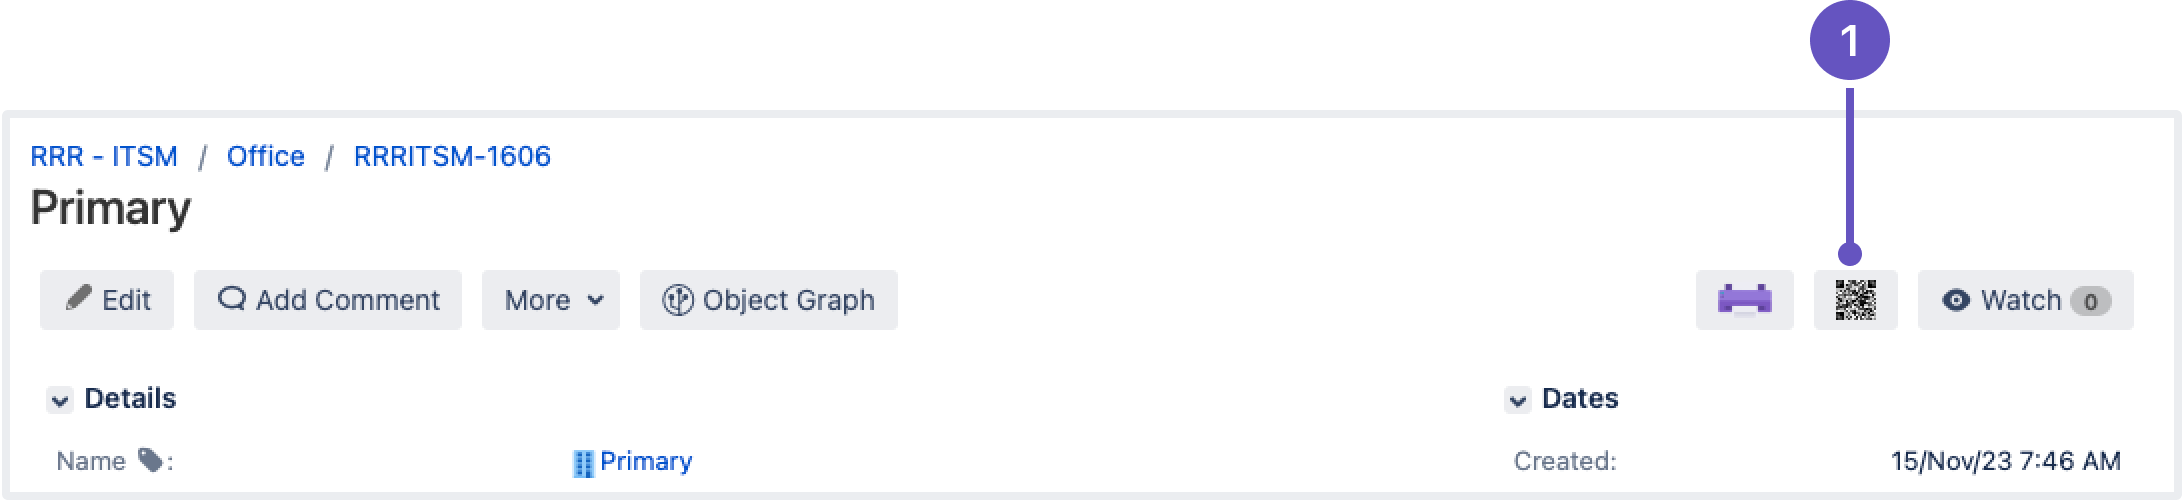Collapse the Dates section

click(x=1518, y=400)
